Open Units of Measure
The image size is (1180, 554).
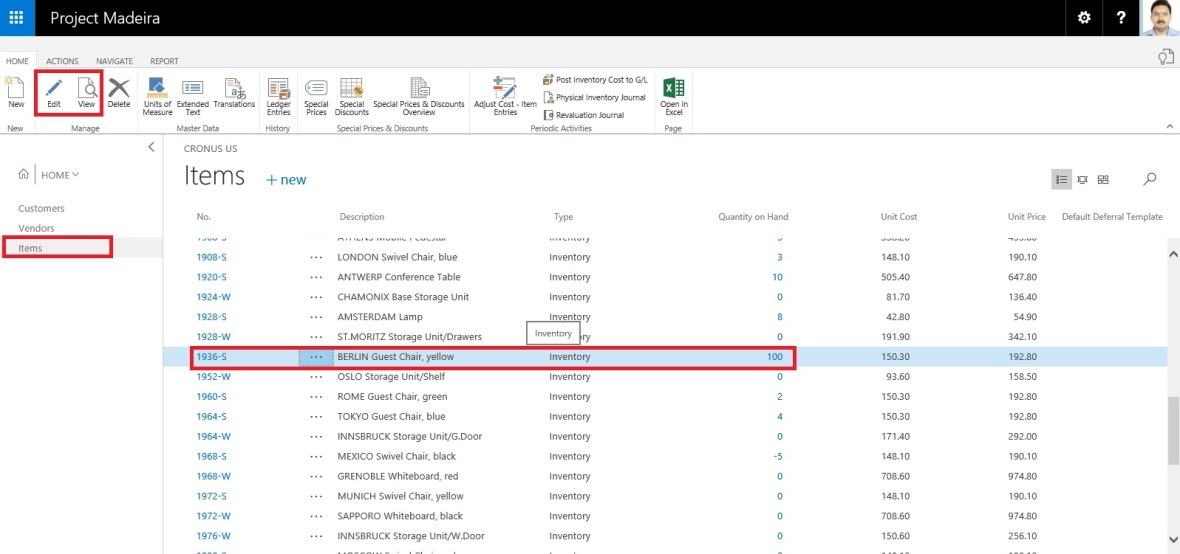coord(157,94)
